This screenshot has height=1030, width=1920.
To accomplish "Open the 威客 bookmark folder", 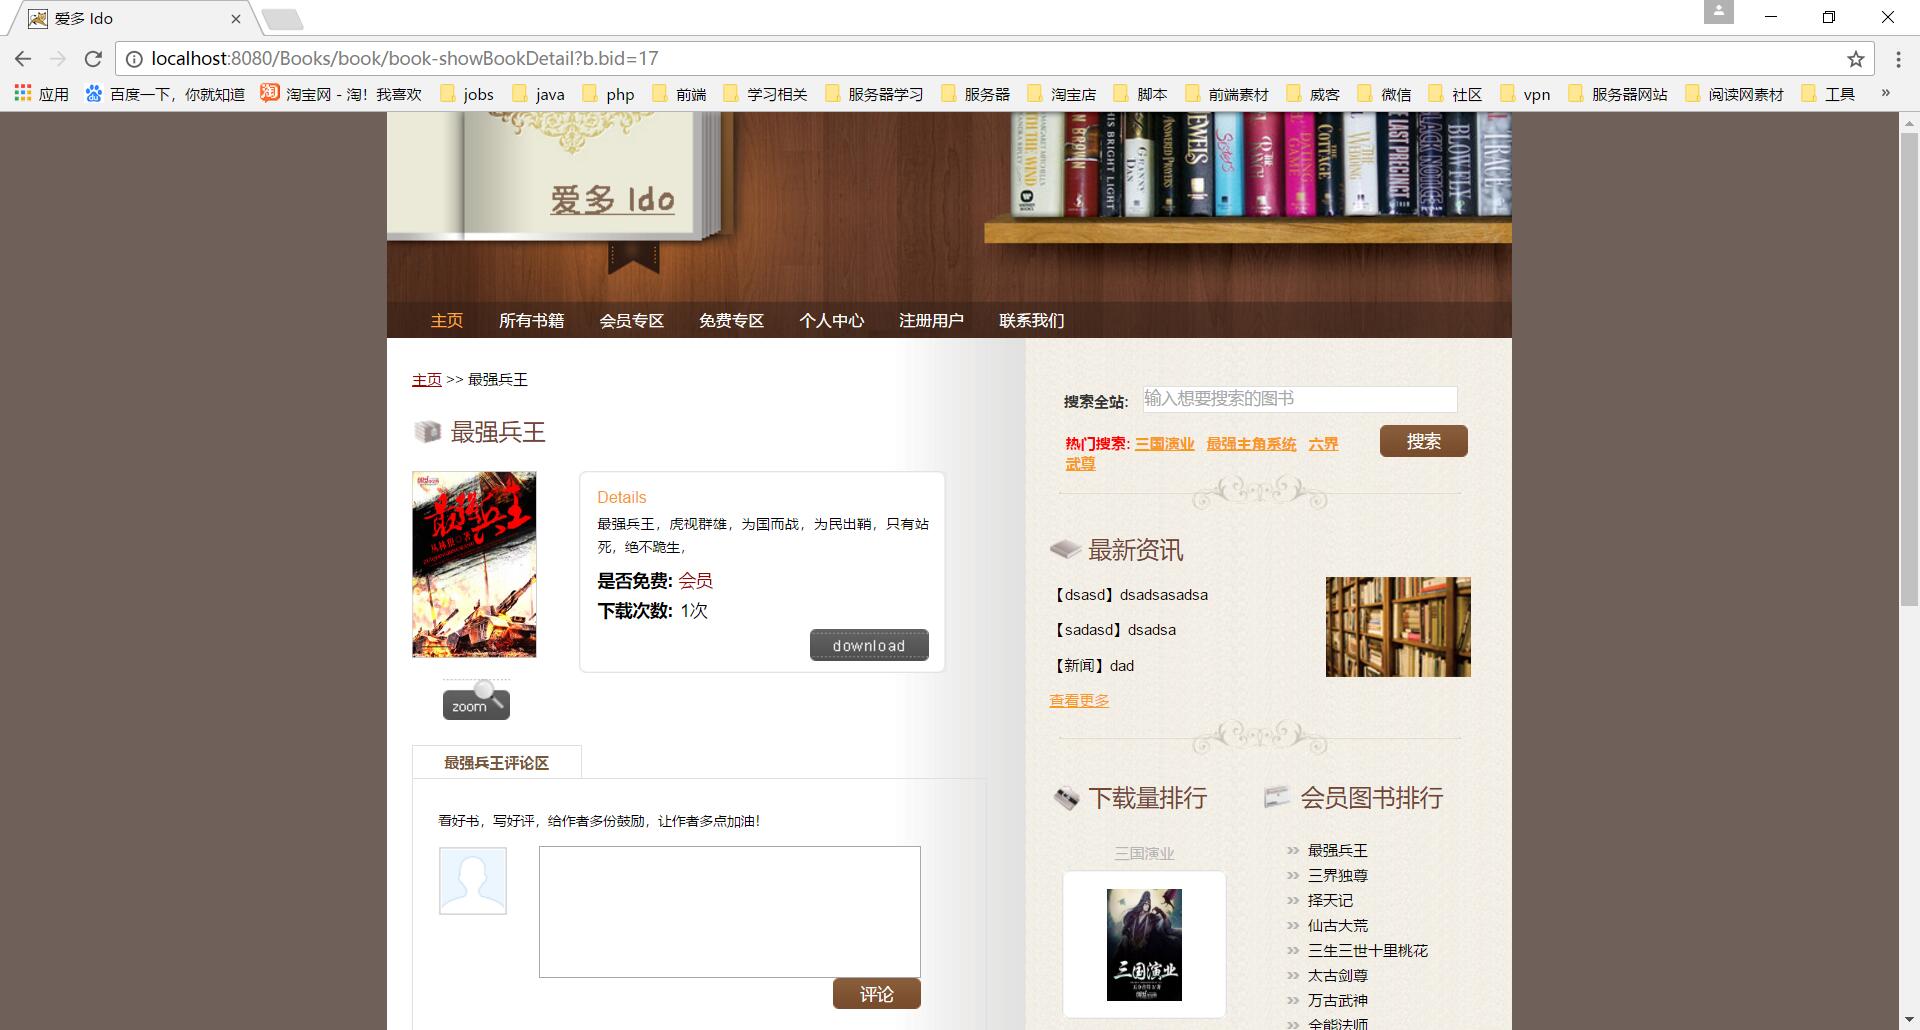I will (1313, 94).
